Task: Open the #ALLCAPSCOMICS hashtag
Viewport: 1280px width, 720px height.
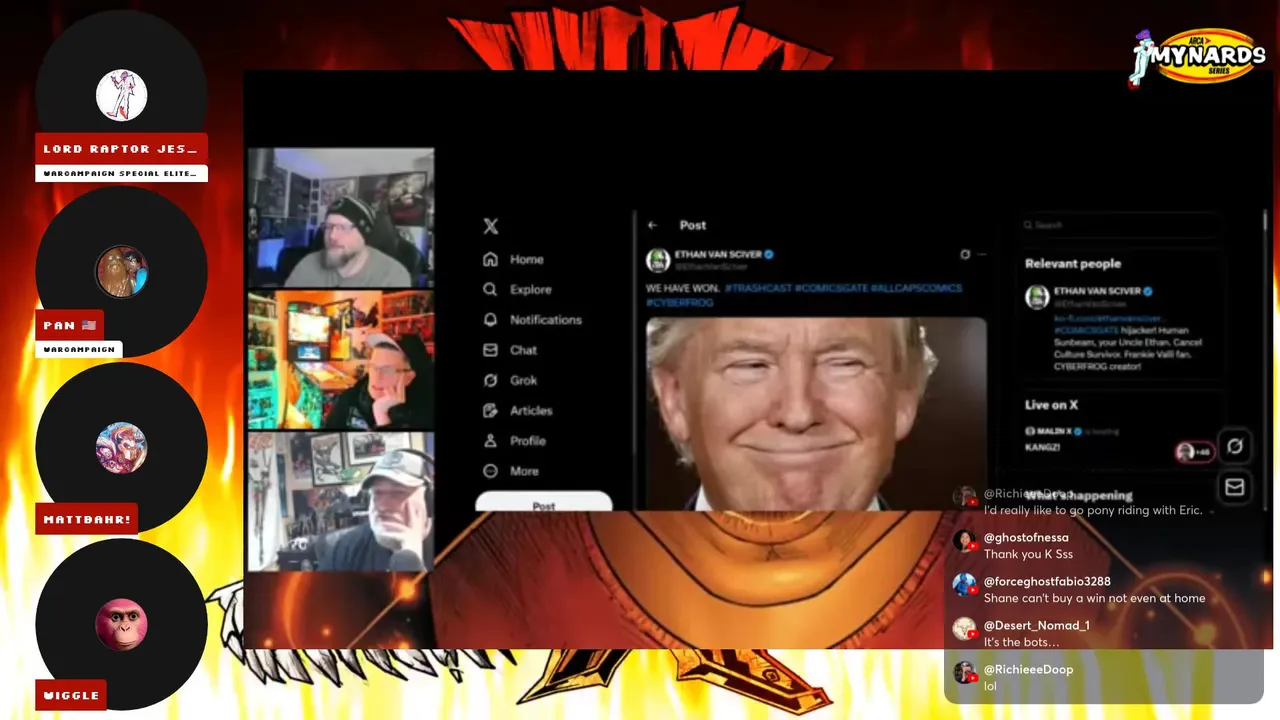Action: click(916, 288)
